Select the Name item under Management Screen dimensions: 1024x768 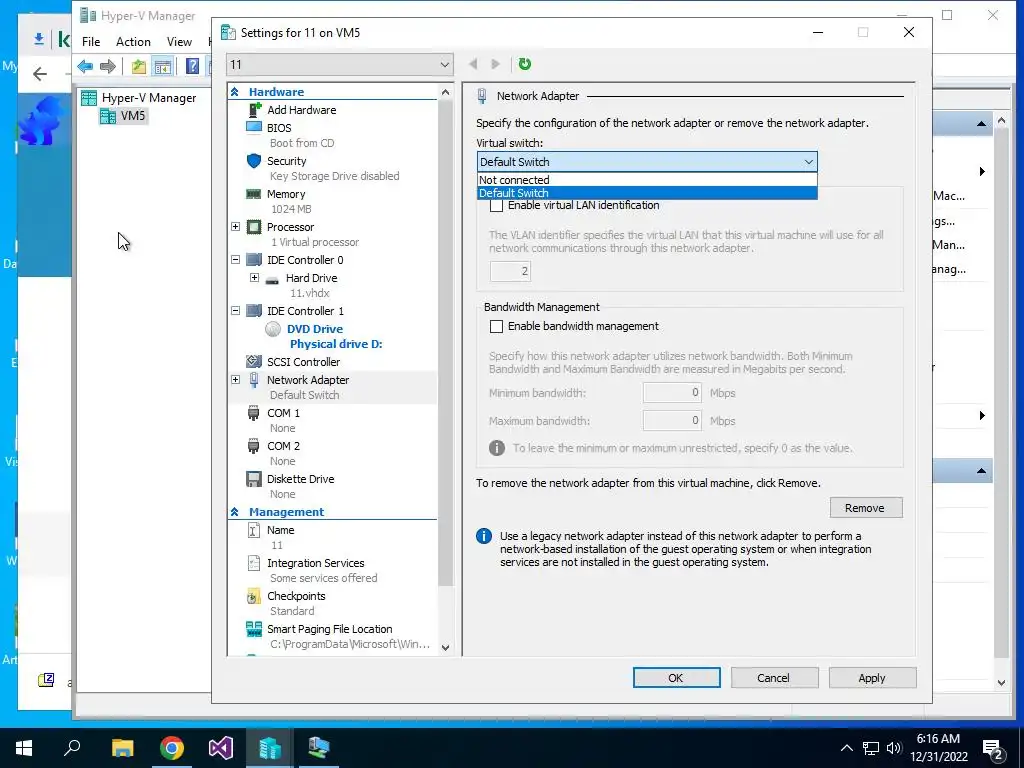click(x=280, y=530)
